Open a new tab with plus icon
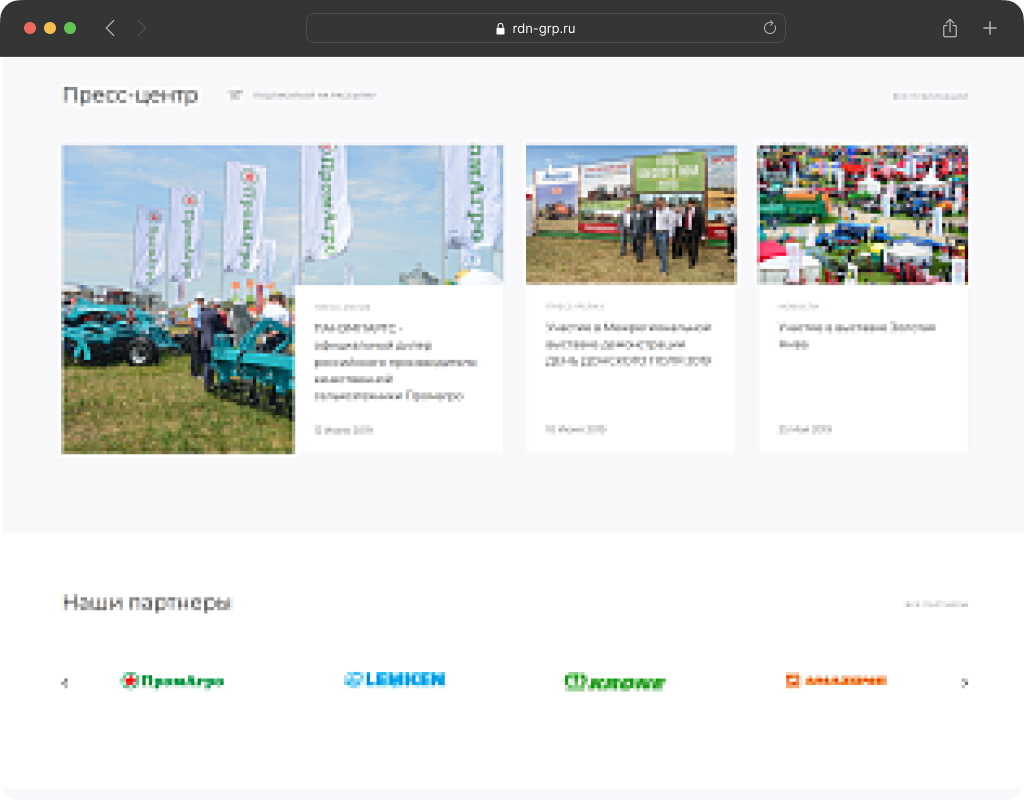This screenshot has width=1024, height=800. click(989, 29)
